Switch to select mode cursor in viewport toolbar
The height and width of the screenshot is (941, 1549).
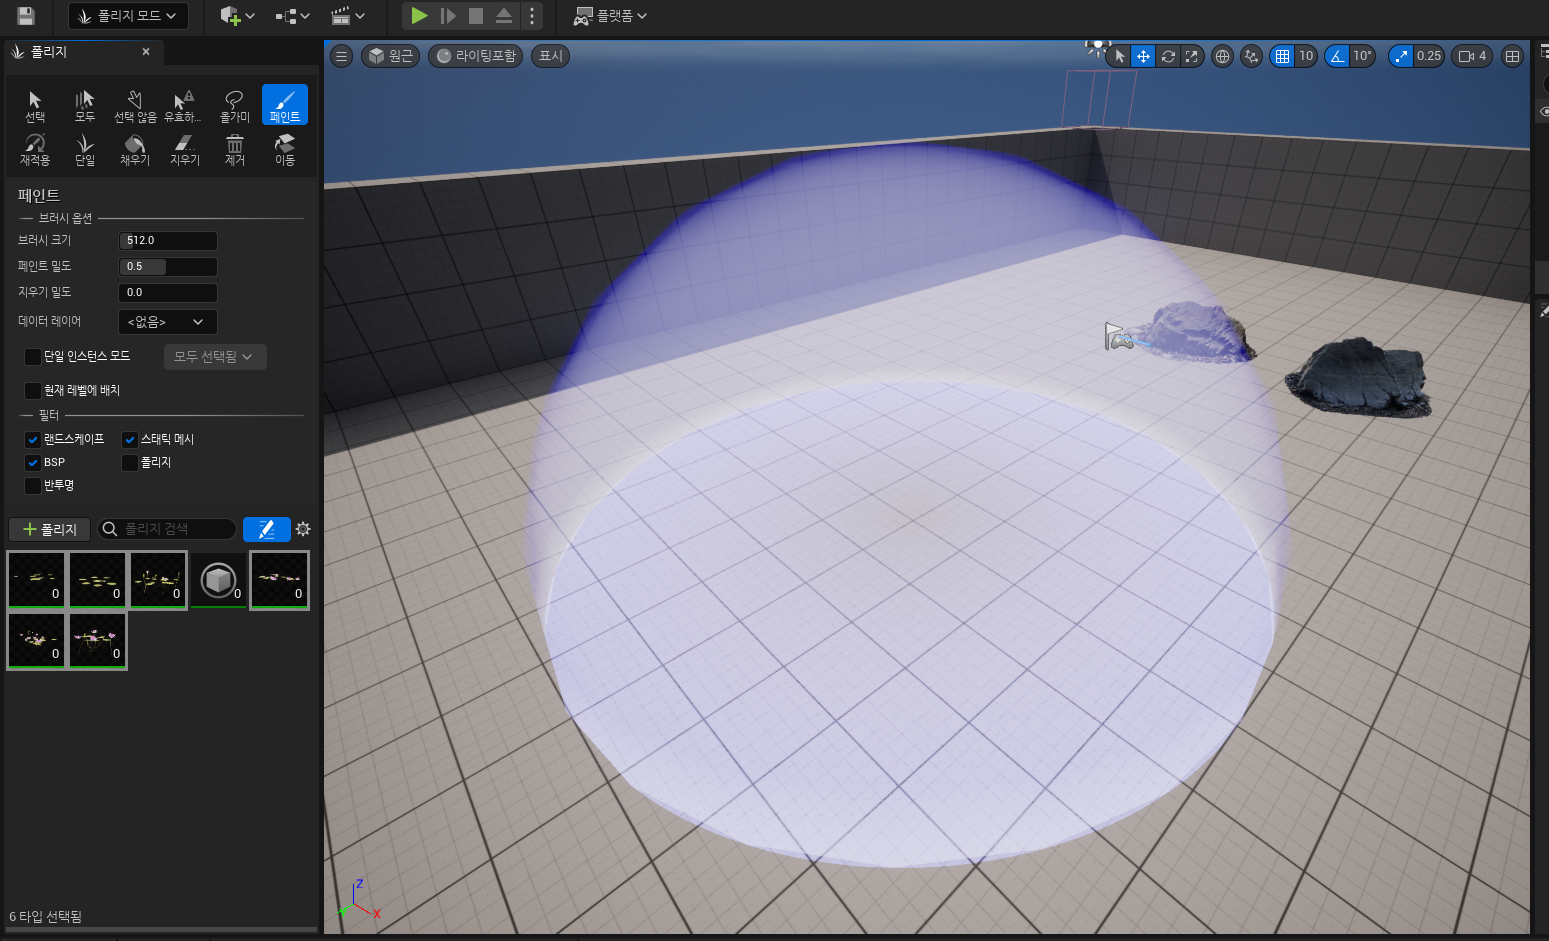coord(1119,56)
